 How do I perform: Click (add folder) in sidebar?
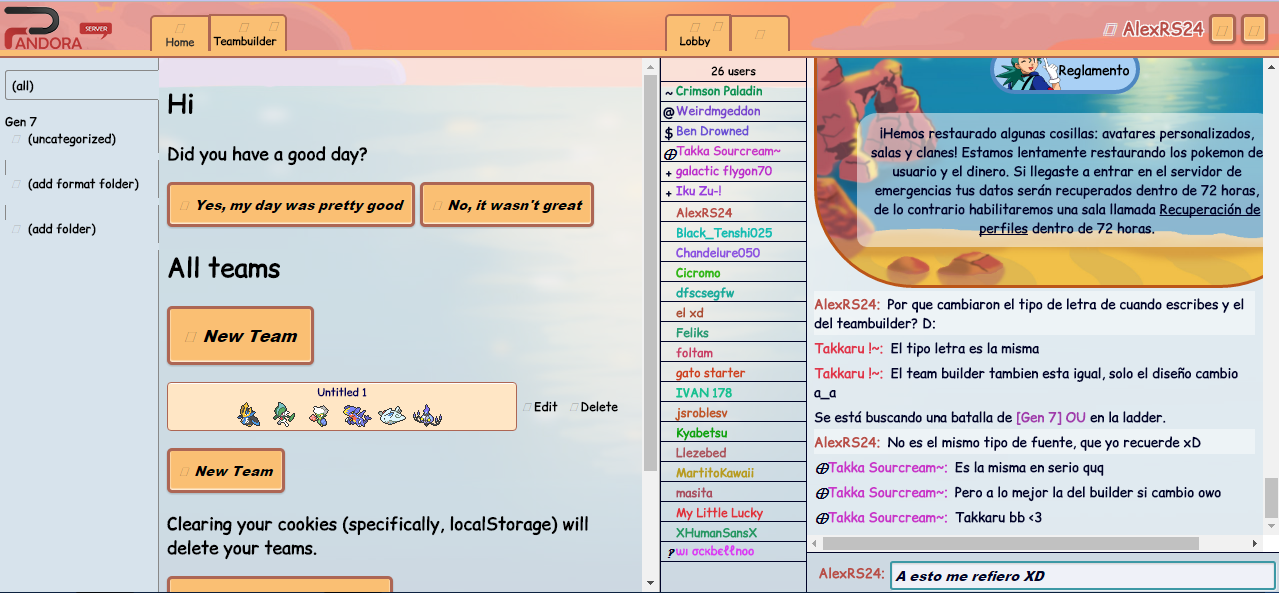62,229
